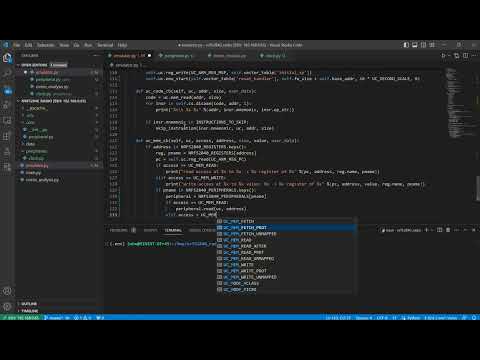Viewport: 480px width, 360px height.
Task: Open the Run menu
Action: coord(88,45)
